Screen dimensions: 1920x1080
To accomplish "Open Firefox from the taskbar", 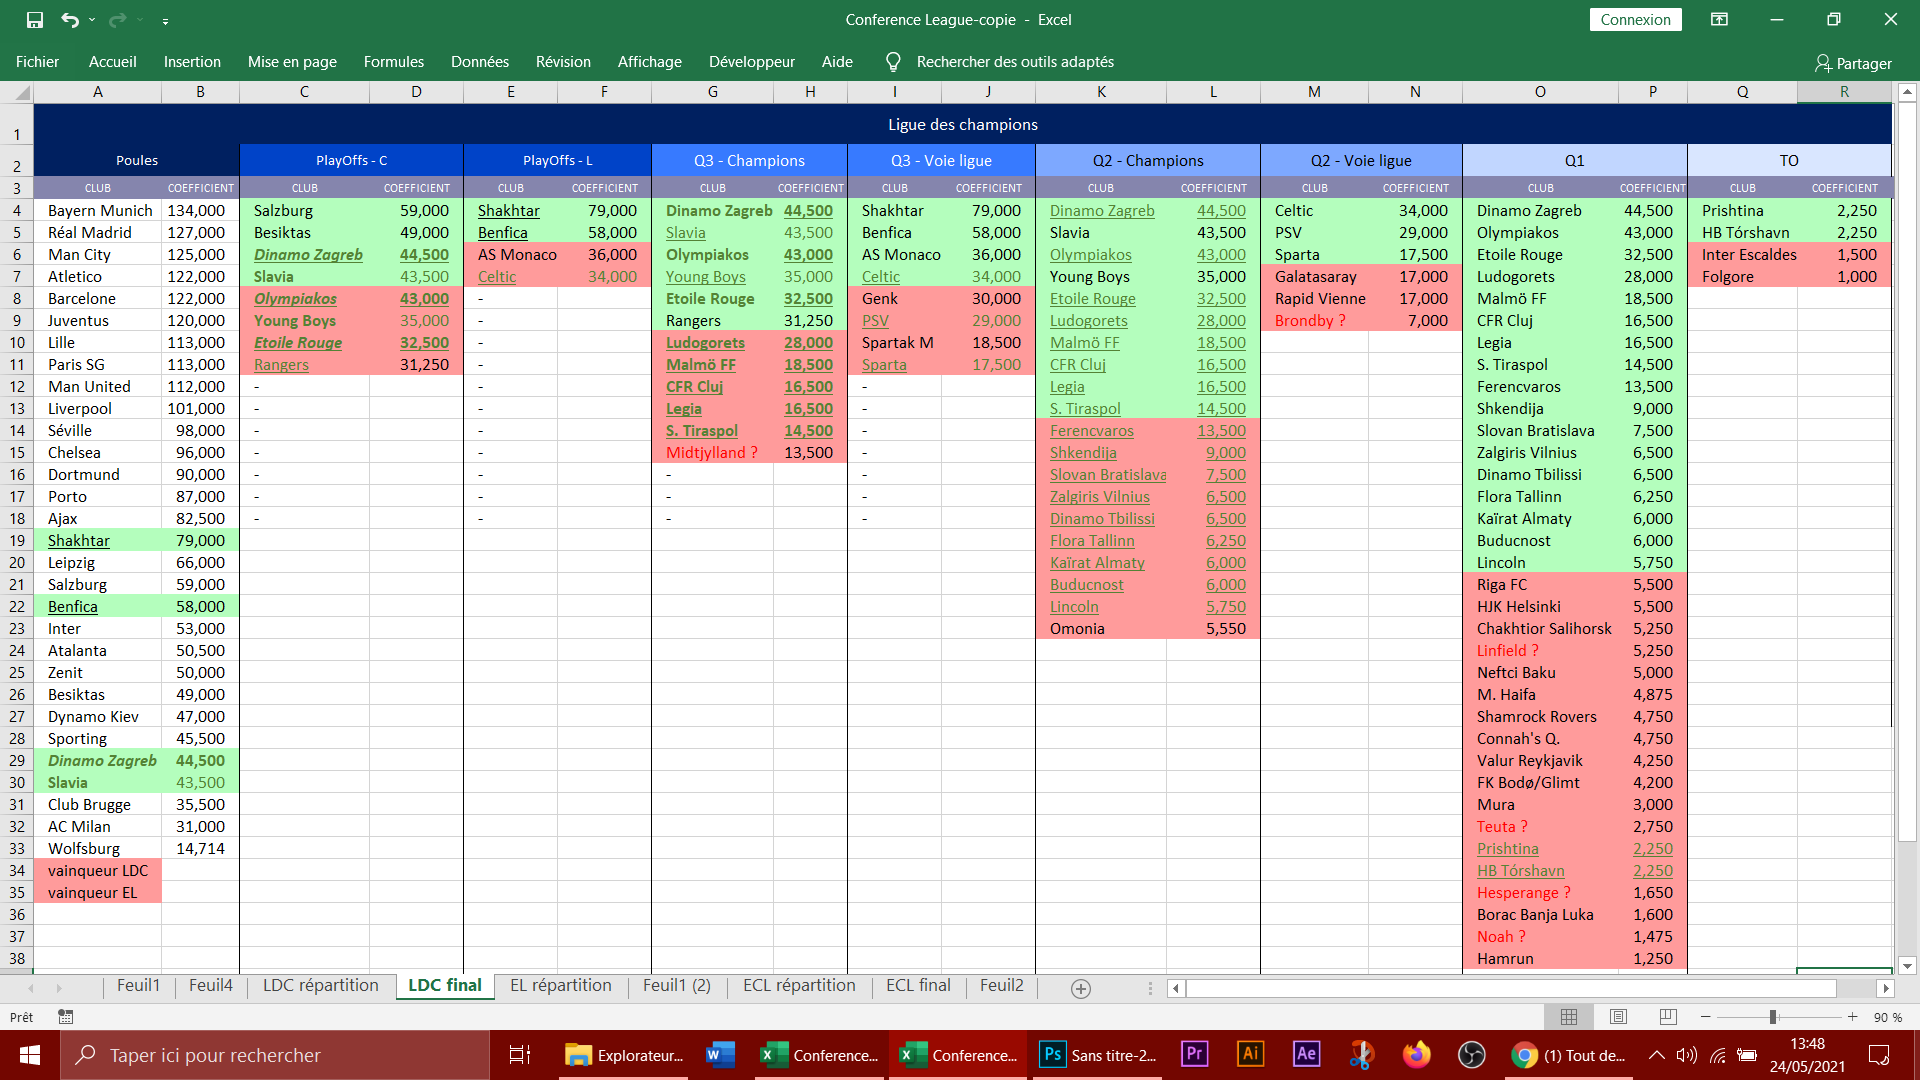I will click(1417, 1055).
